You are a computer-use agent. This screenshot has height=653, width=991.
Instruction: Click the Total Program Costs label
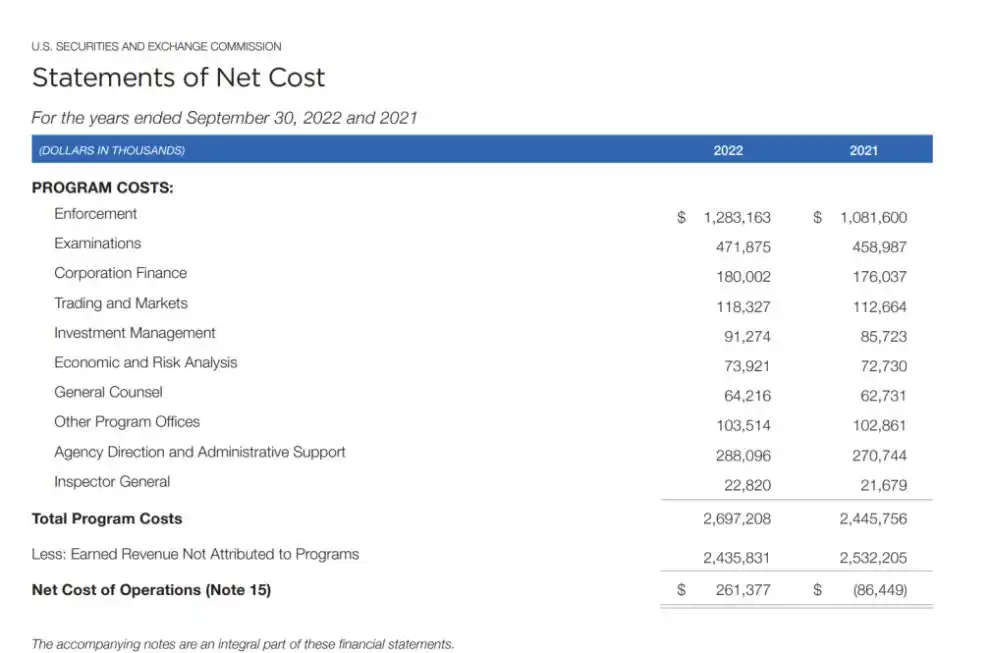point(107,519)
